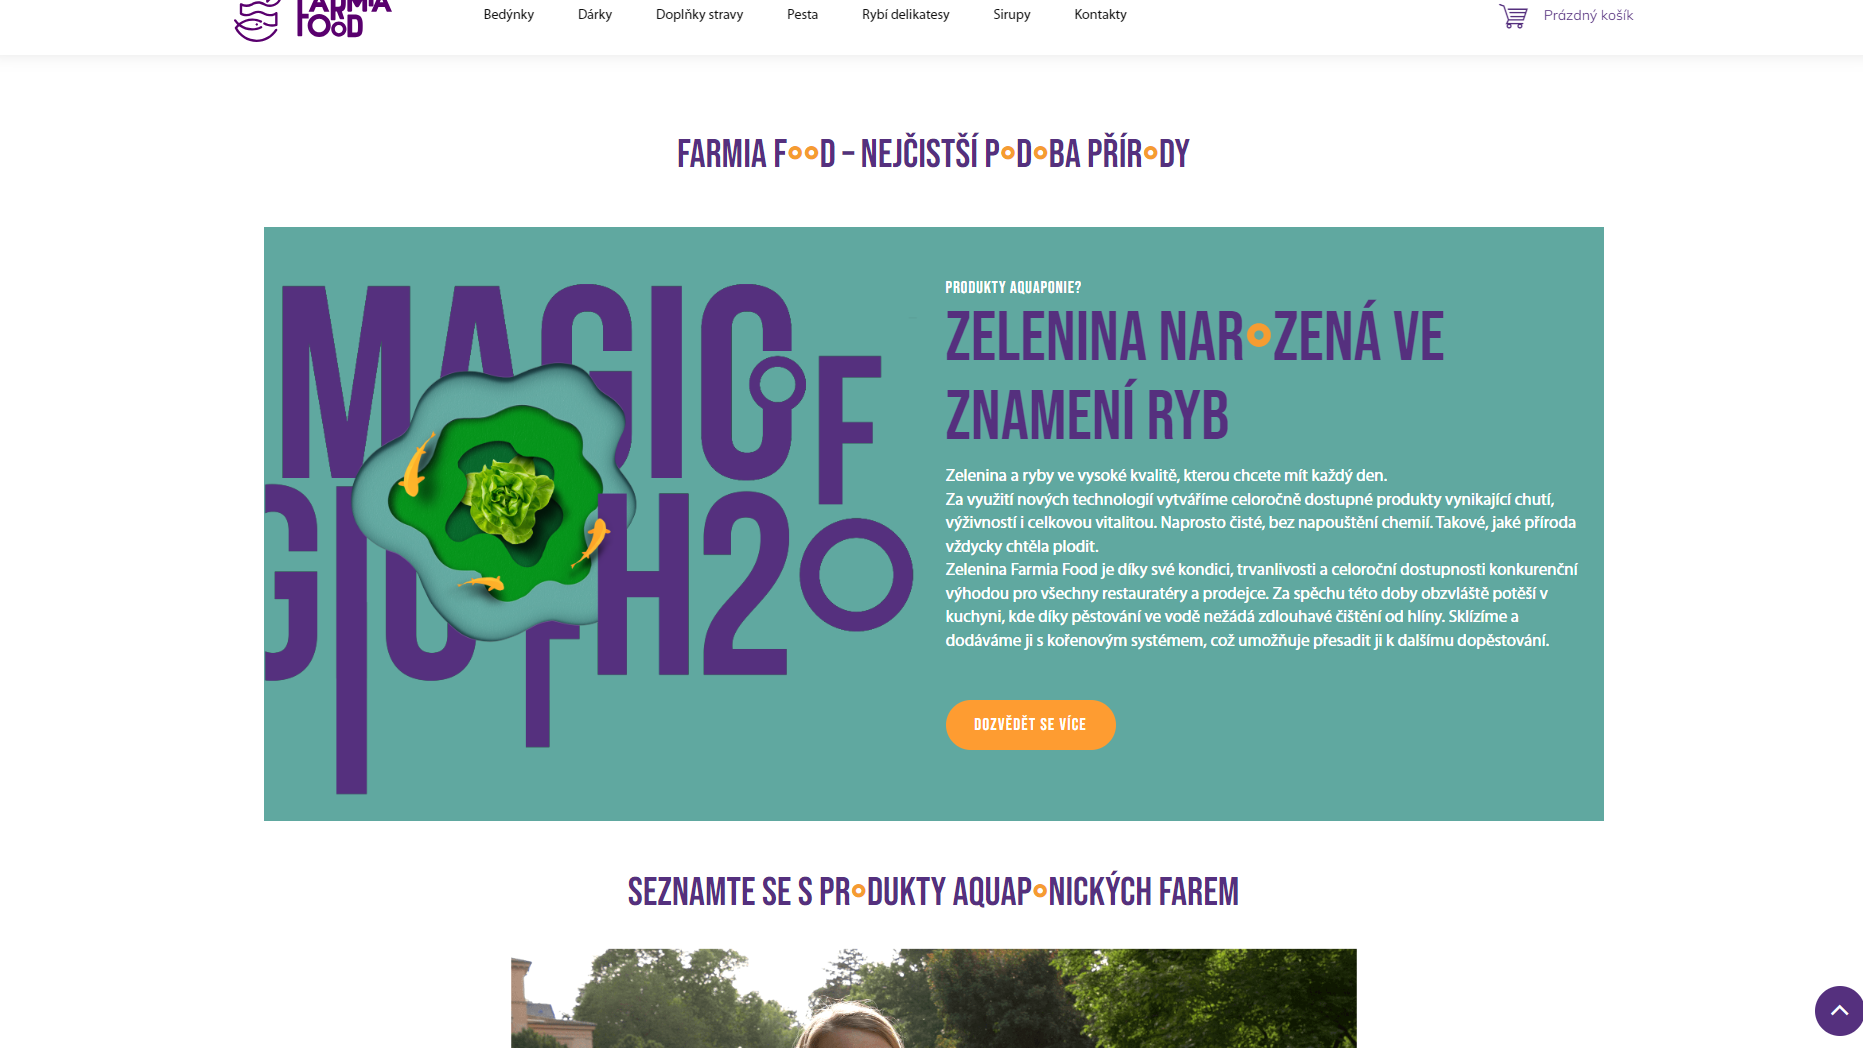Screen dimensions: 1863x1048
Task: Open Rybí delikatesy category
Action: pos(906,15)
